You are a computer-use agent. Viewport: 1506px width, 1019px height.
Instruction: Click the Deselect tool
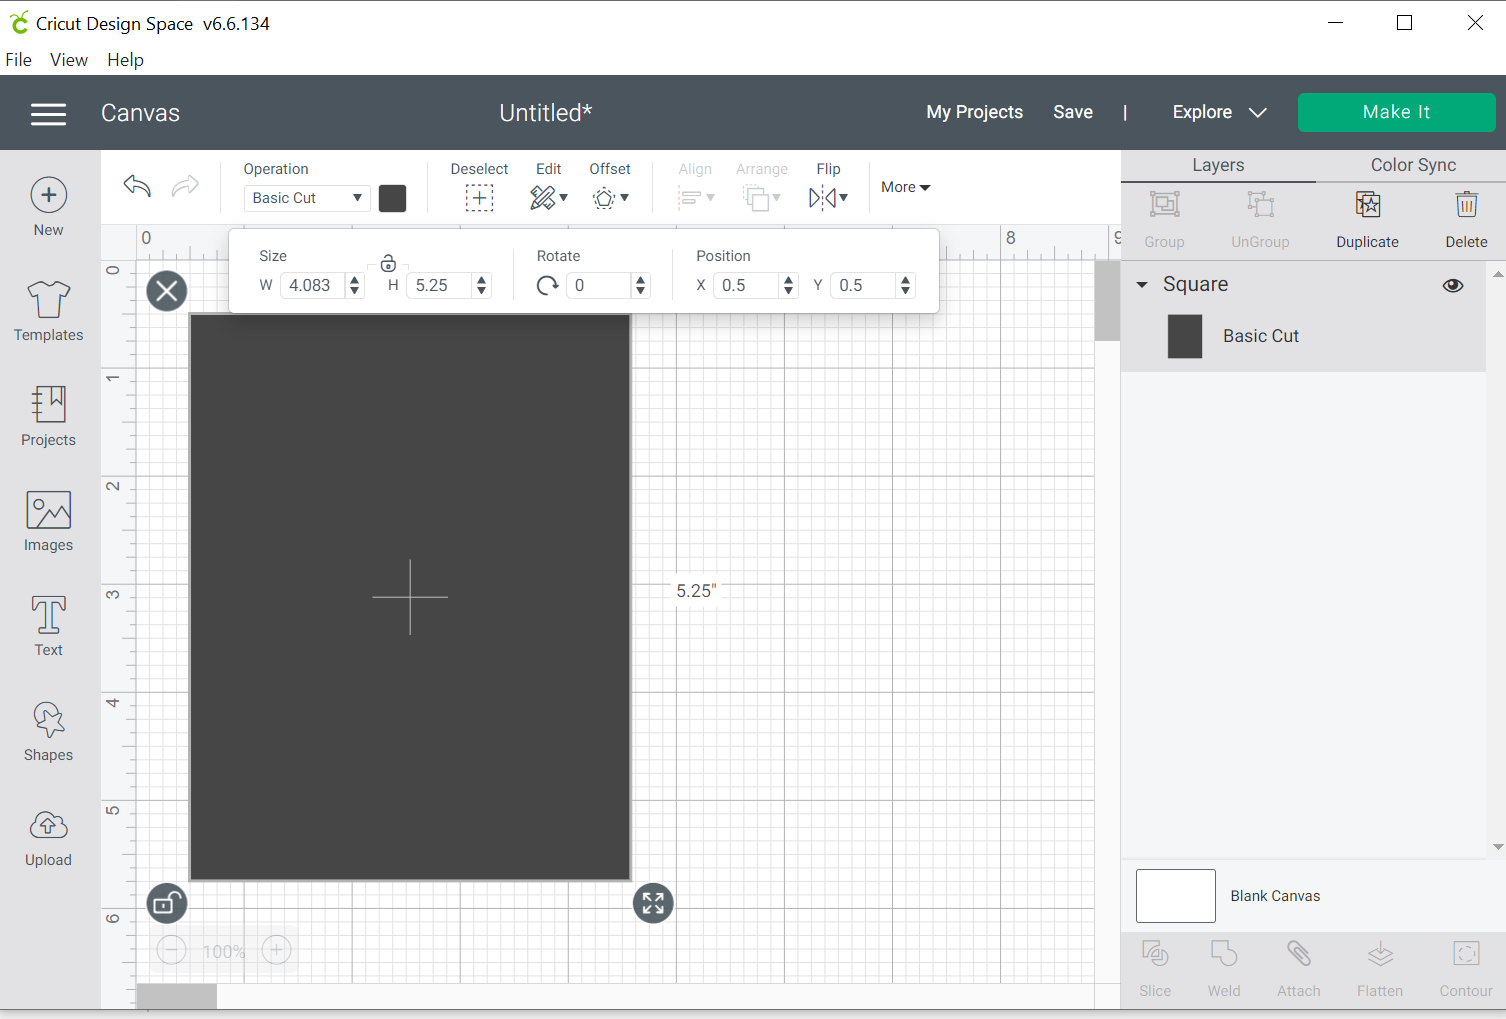479,186
